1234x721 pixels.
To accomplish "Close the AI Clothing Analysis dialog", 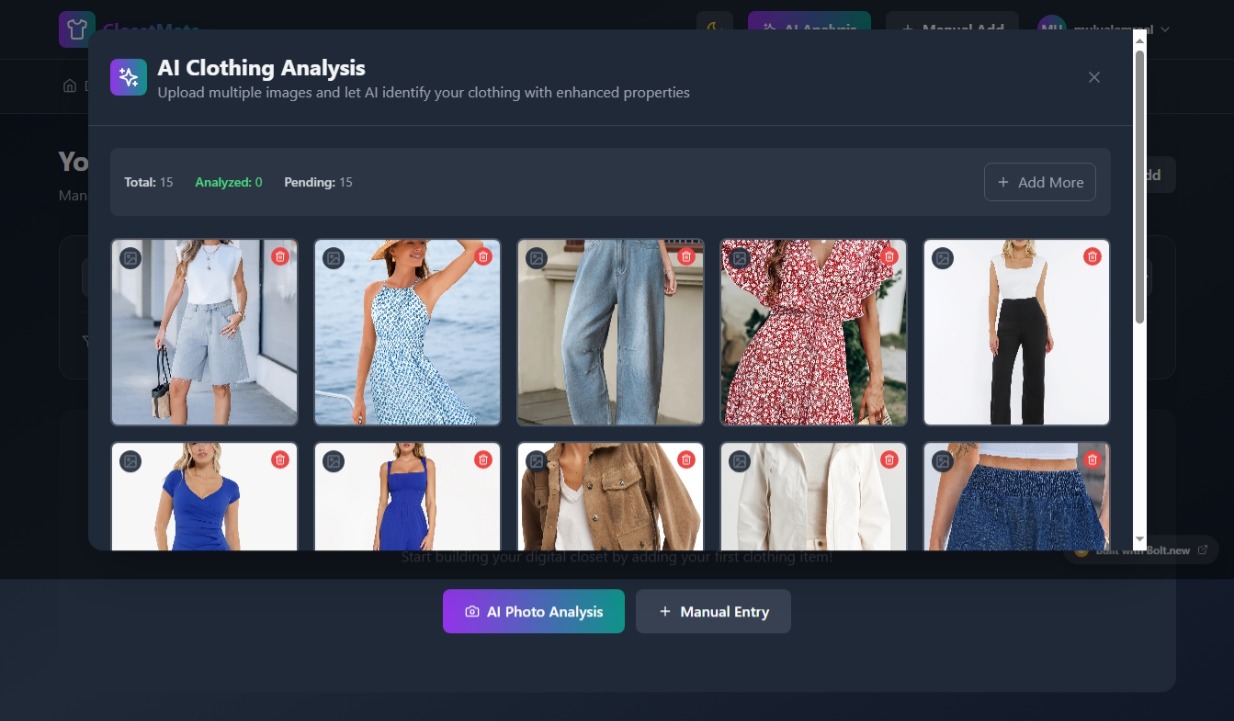I will (x=1094, y=77).
